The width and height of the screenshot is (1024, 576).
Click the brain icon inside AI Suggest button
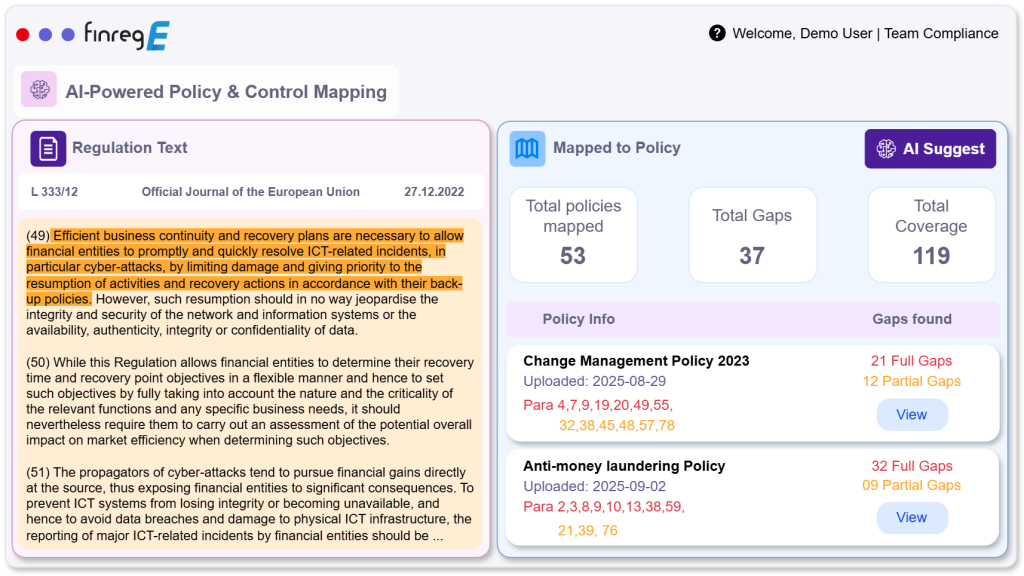(886, 149)
